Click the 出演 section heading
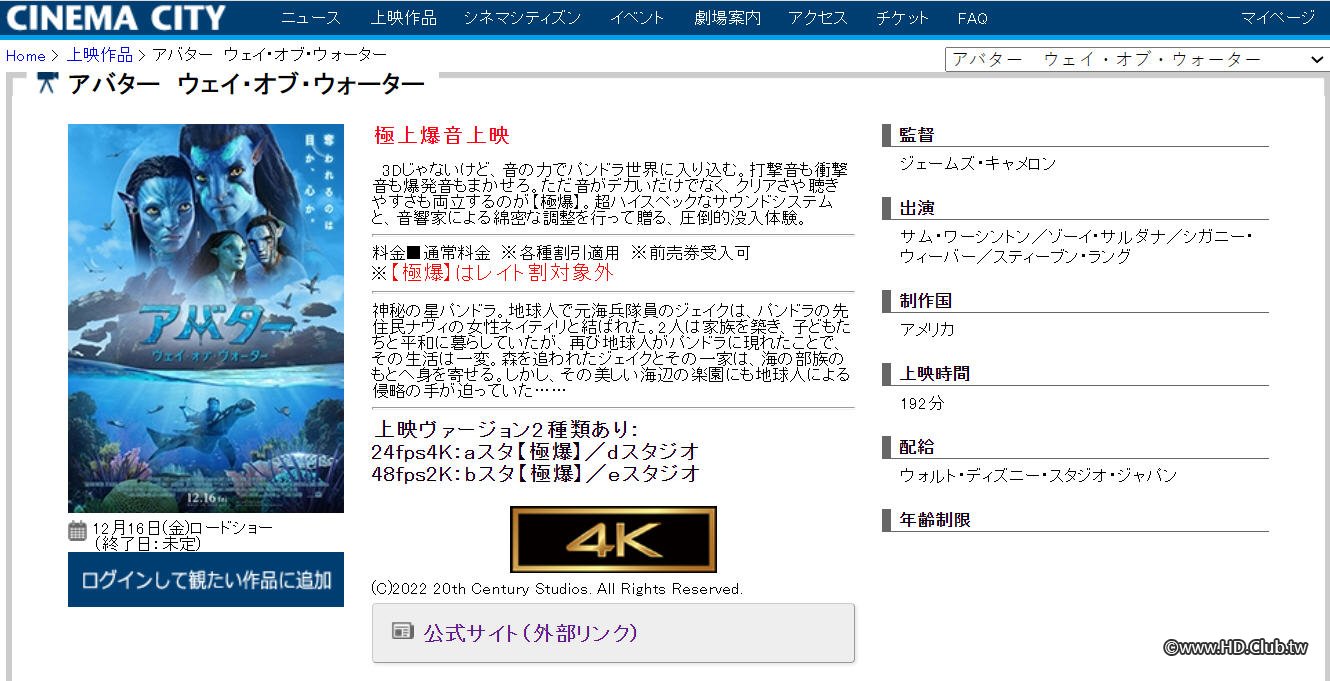Screen dimensions: 1330x681 pos(916,208)
